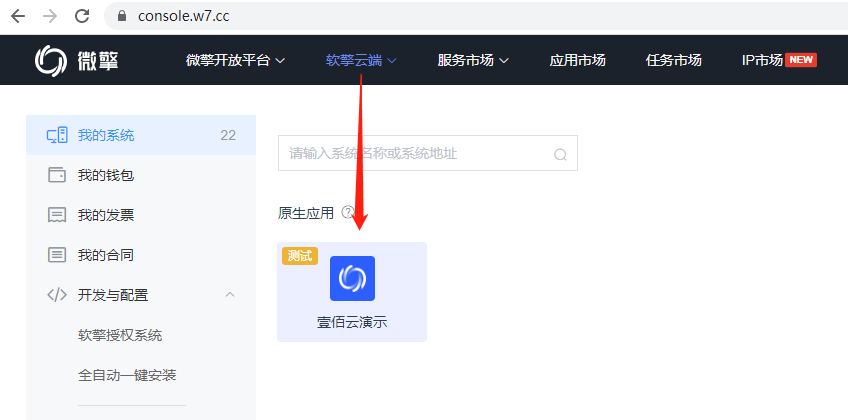Reload the page with refresh icon

(x=82, y=16)
